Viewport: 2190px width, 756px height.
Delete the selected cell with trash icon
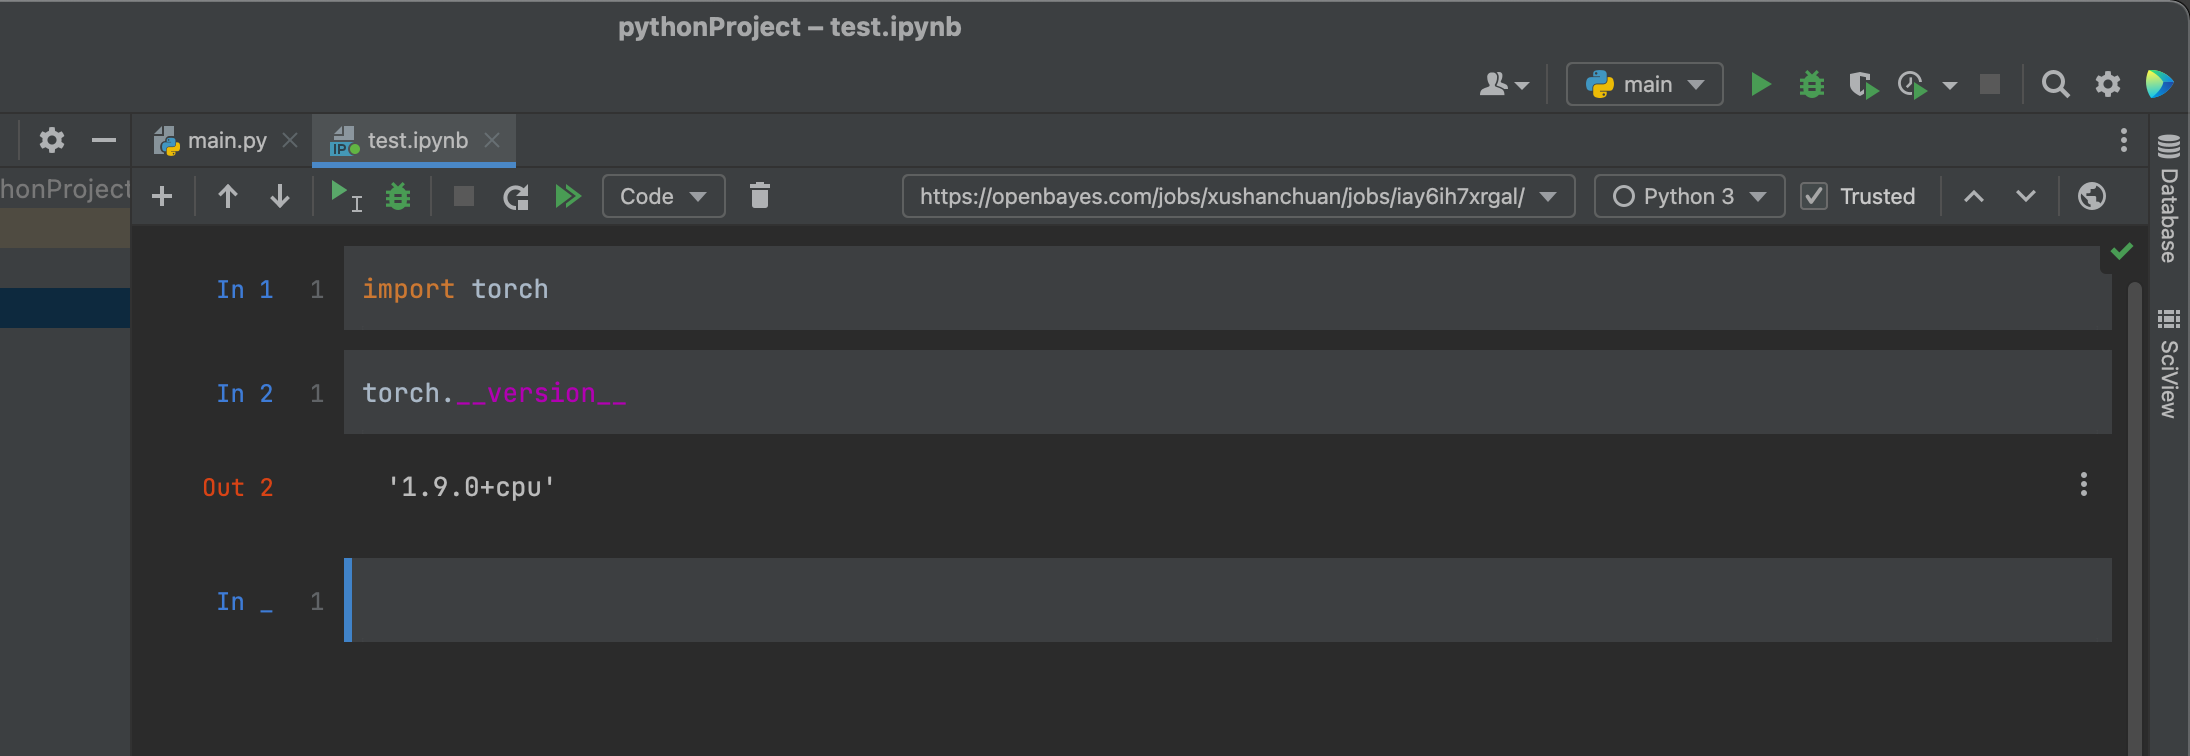pos(760,196)
